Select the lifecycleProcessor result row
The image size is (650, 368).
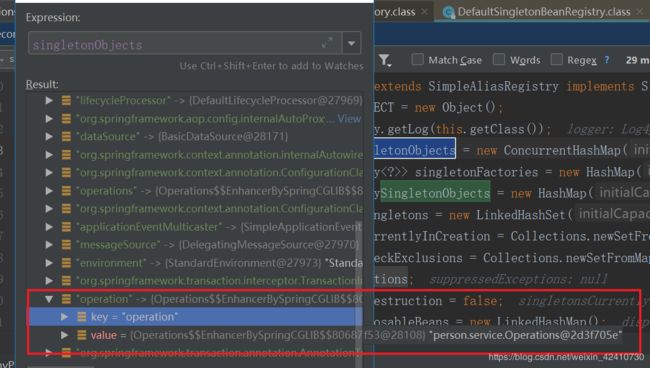pos(195,100)
